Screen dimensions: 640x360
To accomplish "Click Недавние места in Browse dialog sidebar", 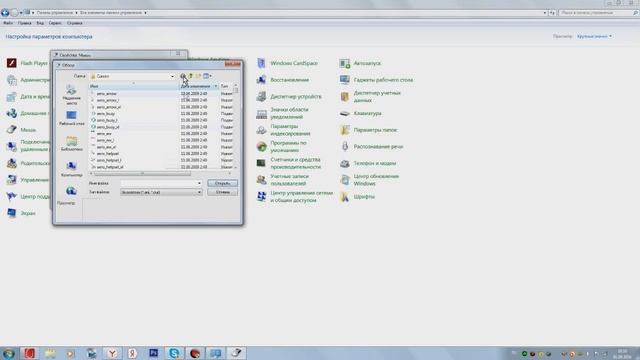I will coord(71,95).
